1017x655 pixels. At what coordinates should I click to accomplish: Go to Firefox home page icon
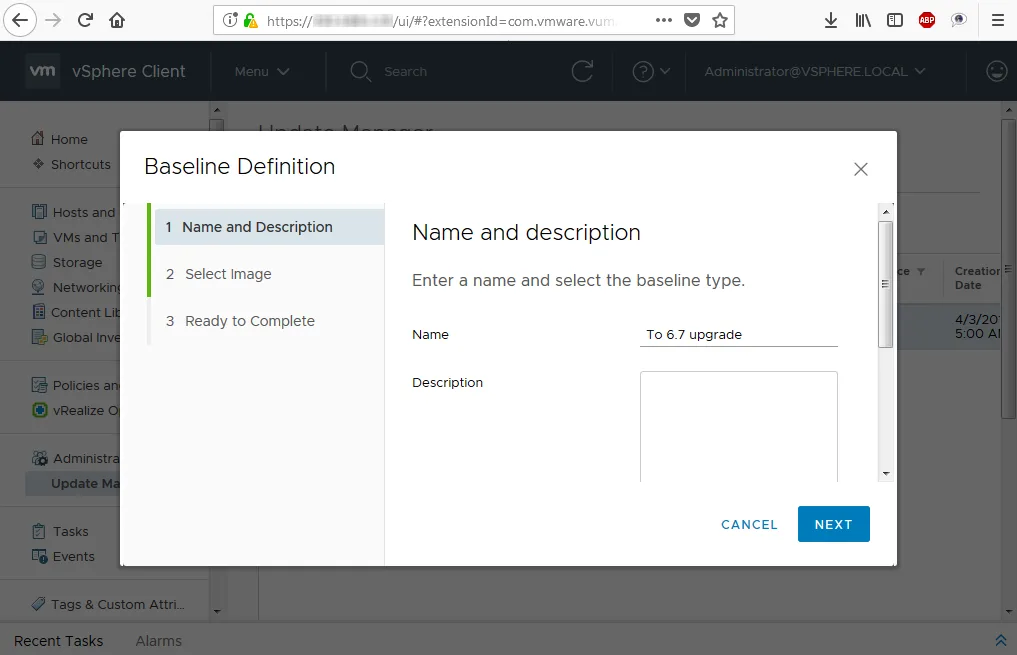coord(117,20)
